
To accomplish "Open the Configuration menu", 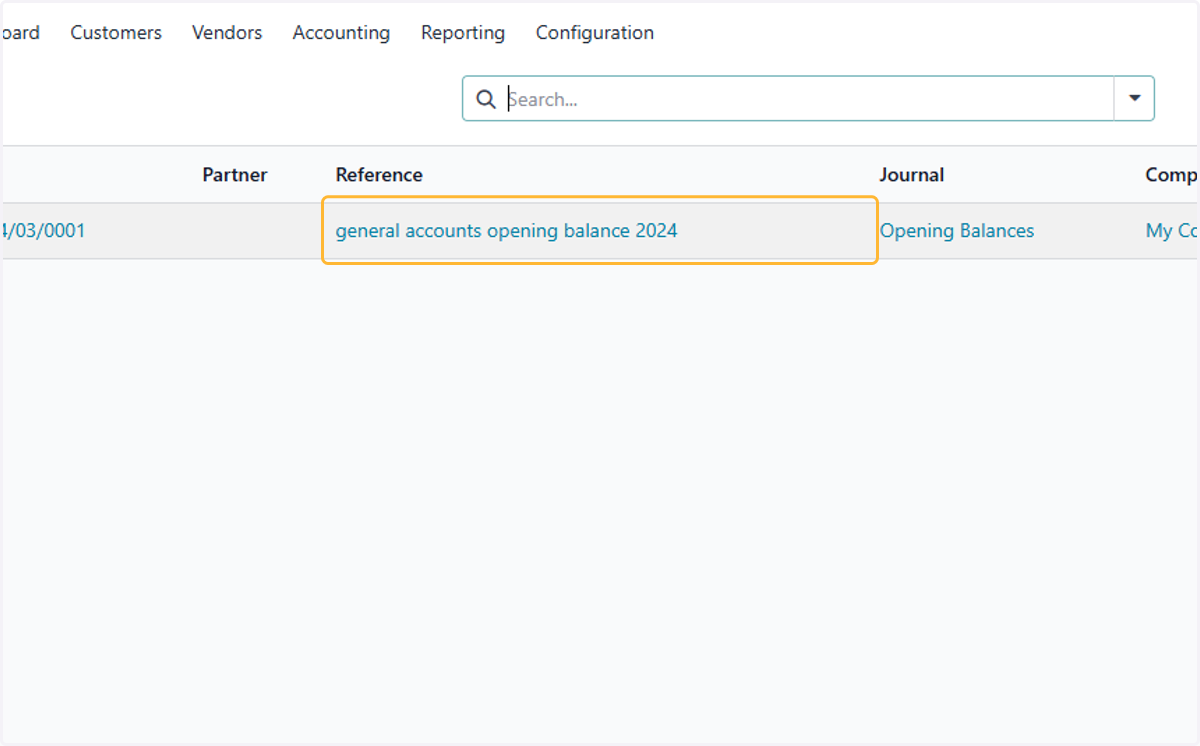I will point(595,33).
